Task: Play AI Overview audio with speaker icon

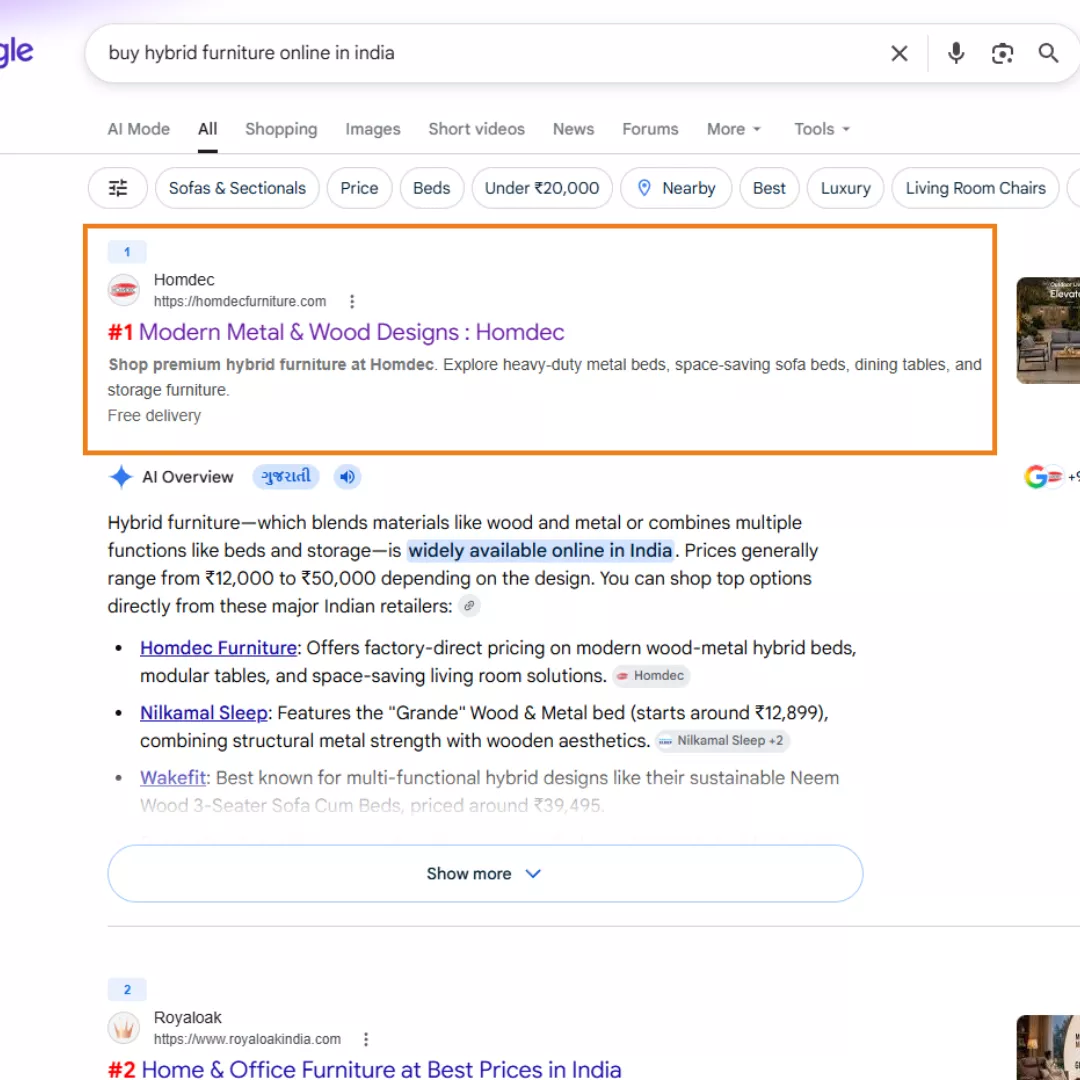Action: pos(347,477)
